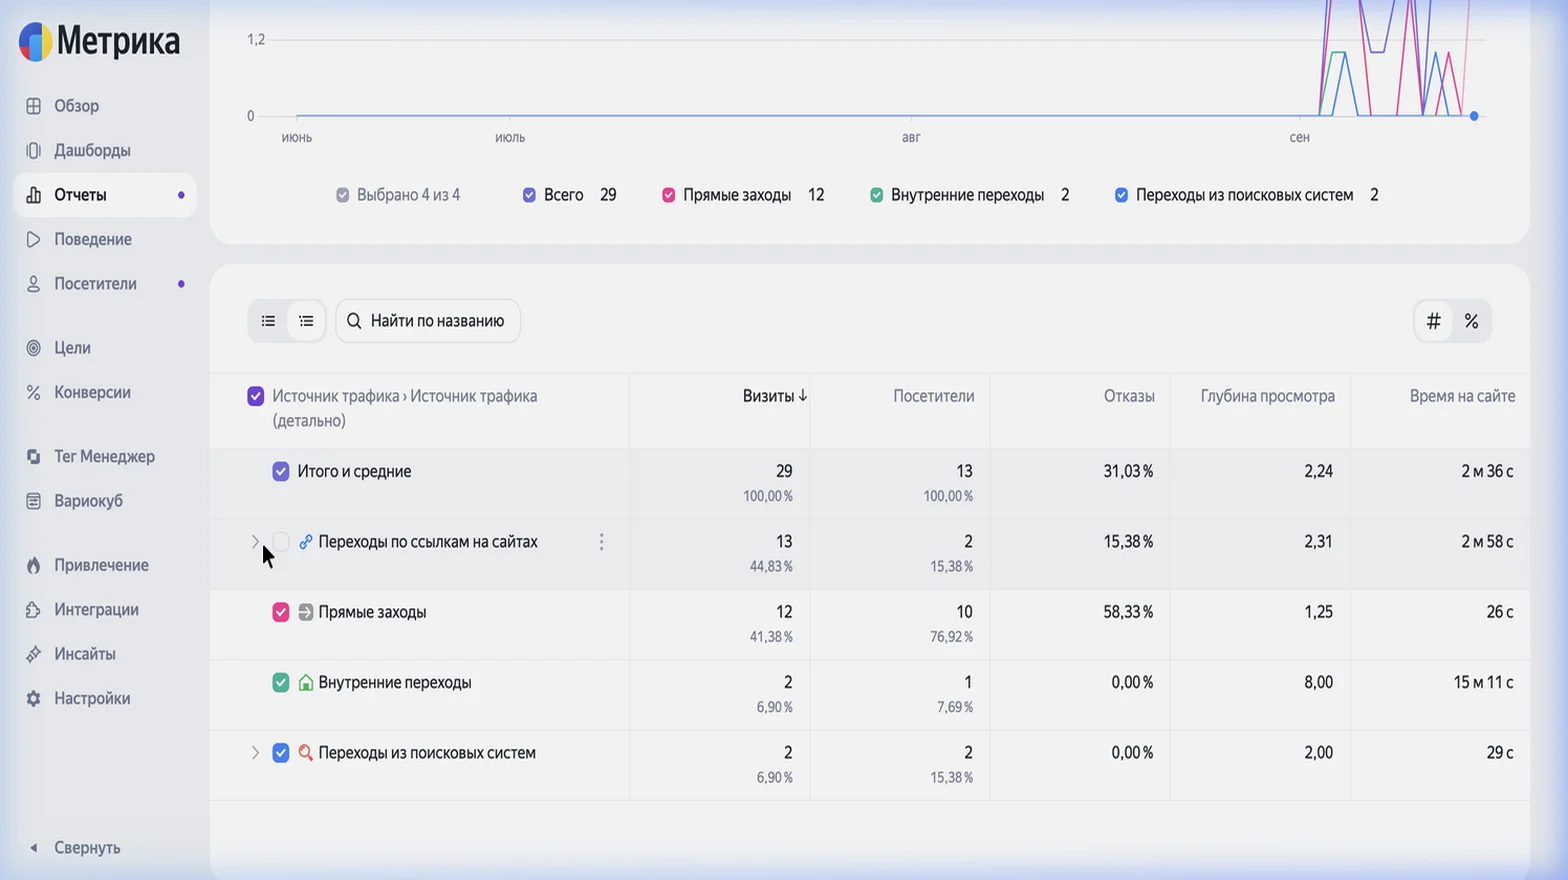Check the Переходы по ссылкам на сайтах checkbox
Image resolution: width=1568 pixels, height=880 pixels.
click(x=281, y=542)
